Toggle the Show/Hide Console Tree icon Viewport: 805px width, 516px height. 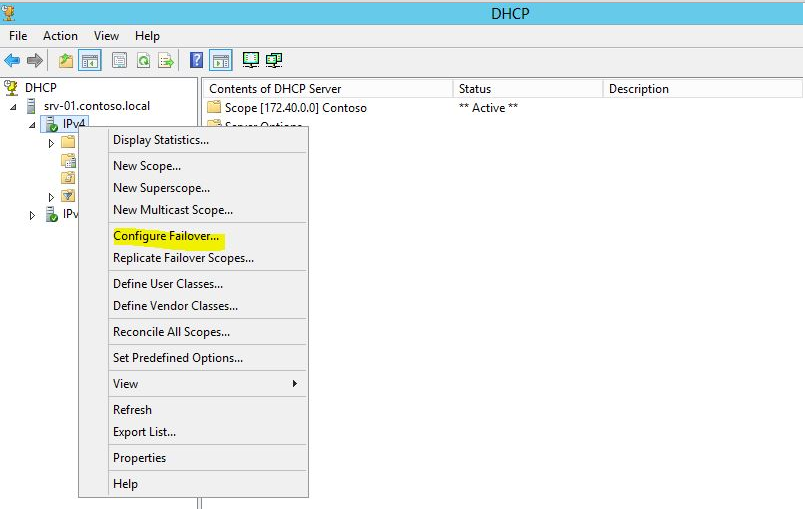point(90,60)
